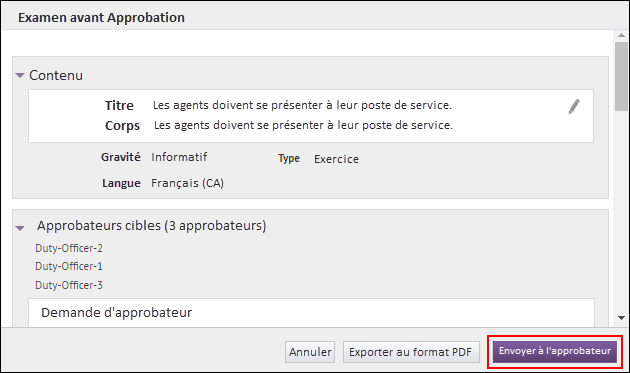
Task: Select Duty-Officer-2 in approvers list
Action: (x=69, y=248)
